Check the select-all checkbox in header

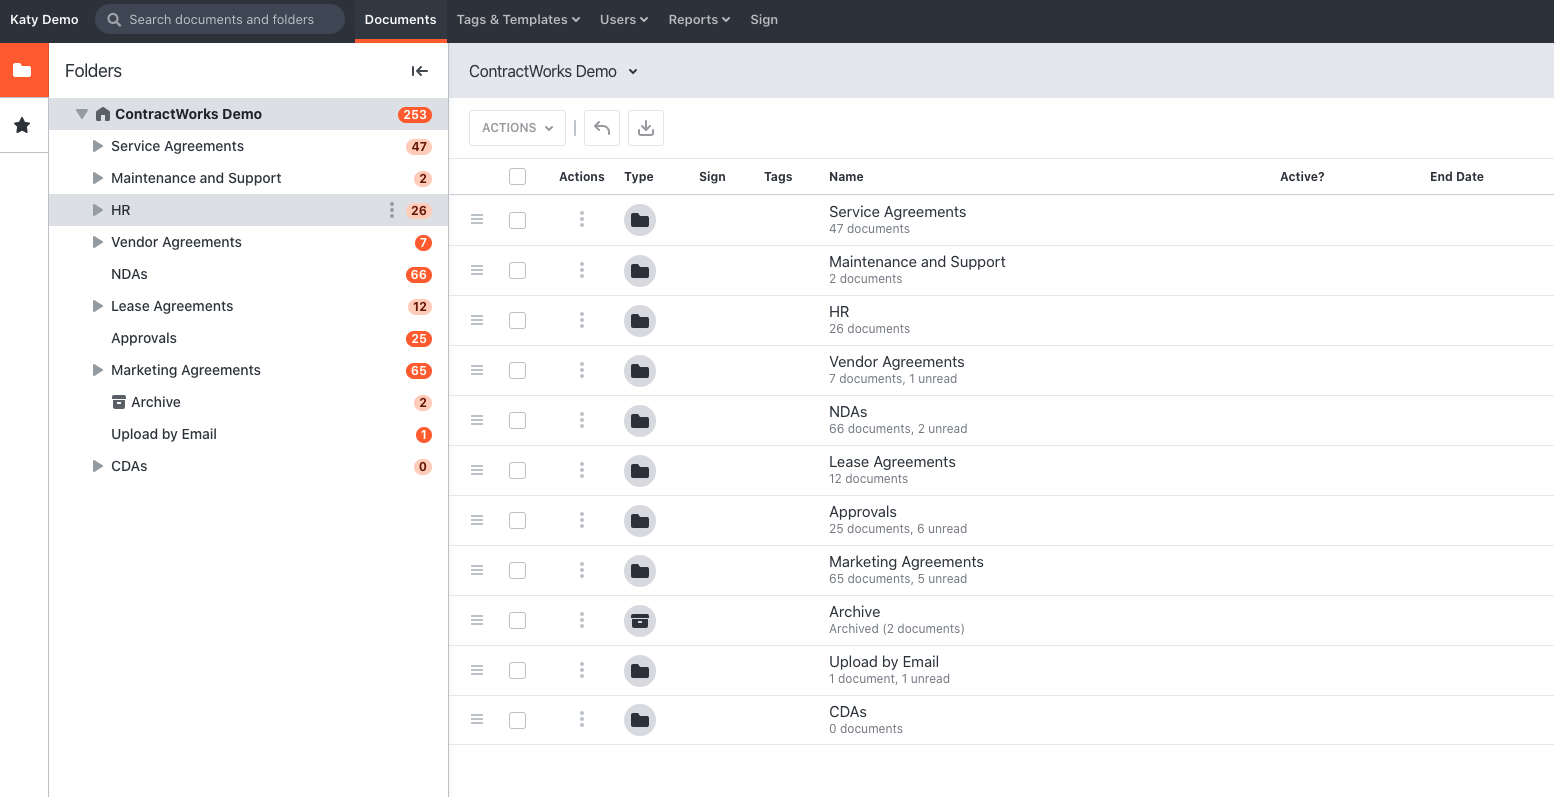click(517, 177)
